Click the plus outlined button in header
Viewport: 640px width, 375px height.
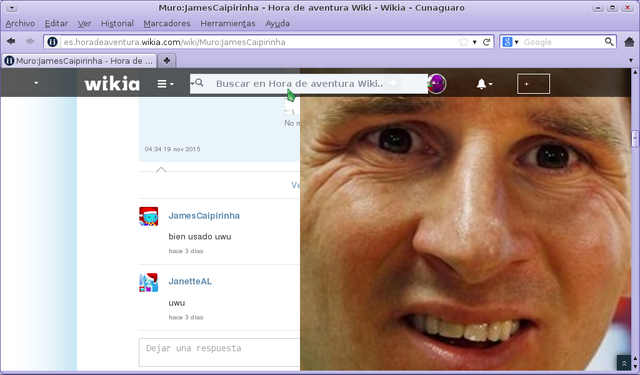pos(533,84)
